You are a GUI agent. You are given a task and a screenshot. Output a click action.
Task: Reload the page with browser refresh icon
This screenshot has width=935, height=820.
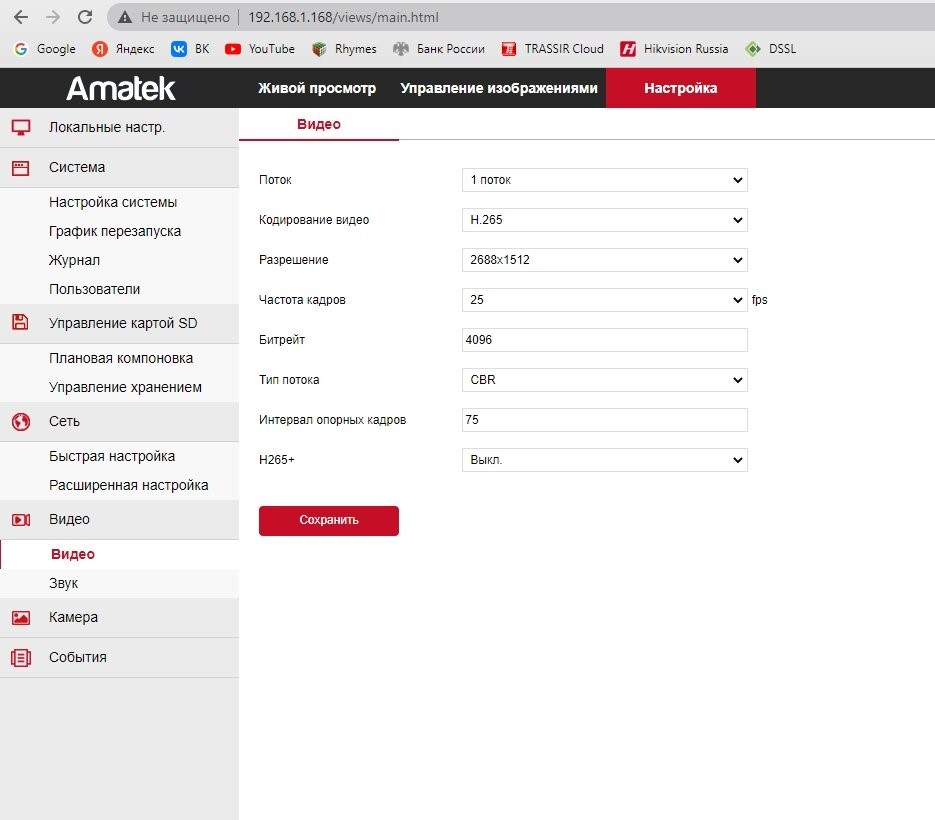click(85, 17)
